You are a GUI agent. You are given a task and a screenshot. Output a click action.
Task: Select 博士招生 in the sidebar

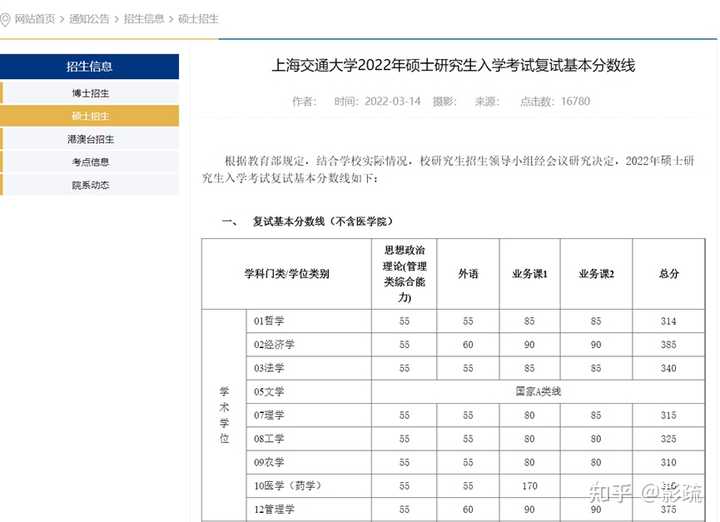point(90,93)
